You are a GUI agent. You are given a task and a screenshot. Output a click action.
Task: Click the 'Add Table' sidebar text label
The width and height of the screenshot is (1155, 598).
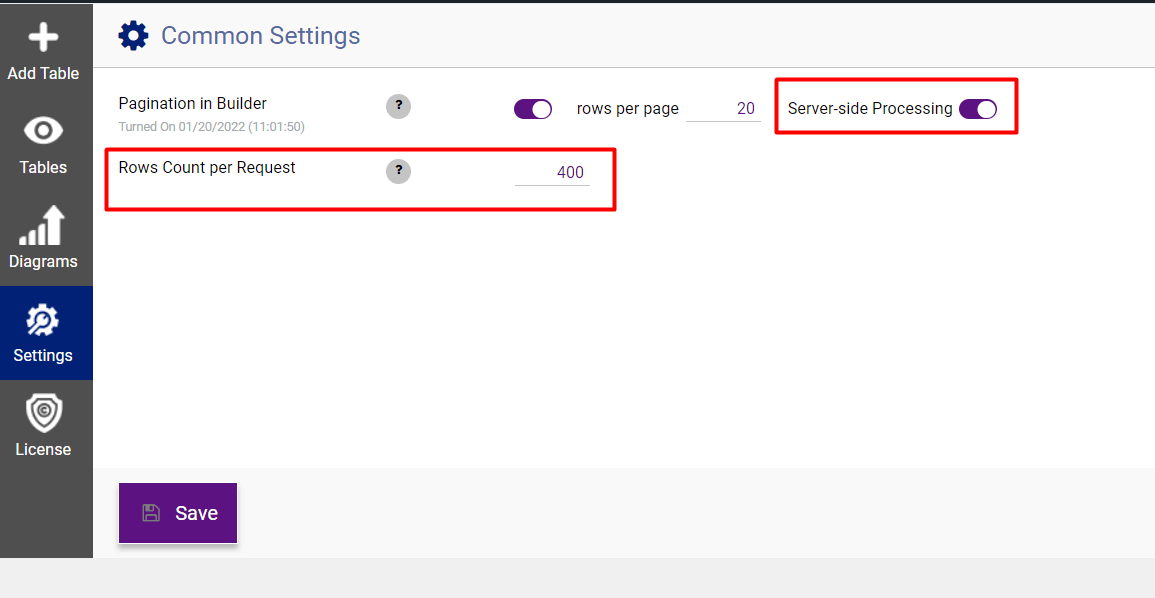coord(43,73)
